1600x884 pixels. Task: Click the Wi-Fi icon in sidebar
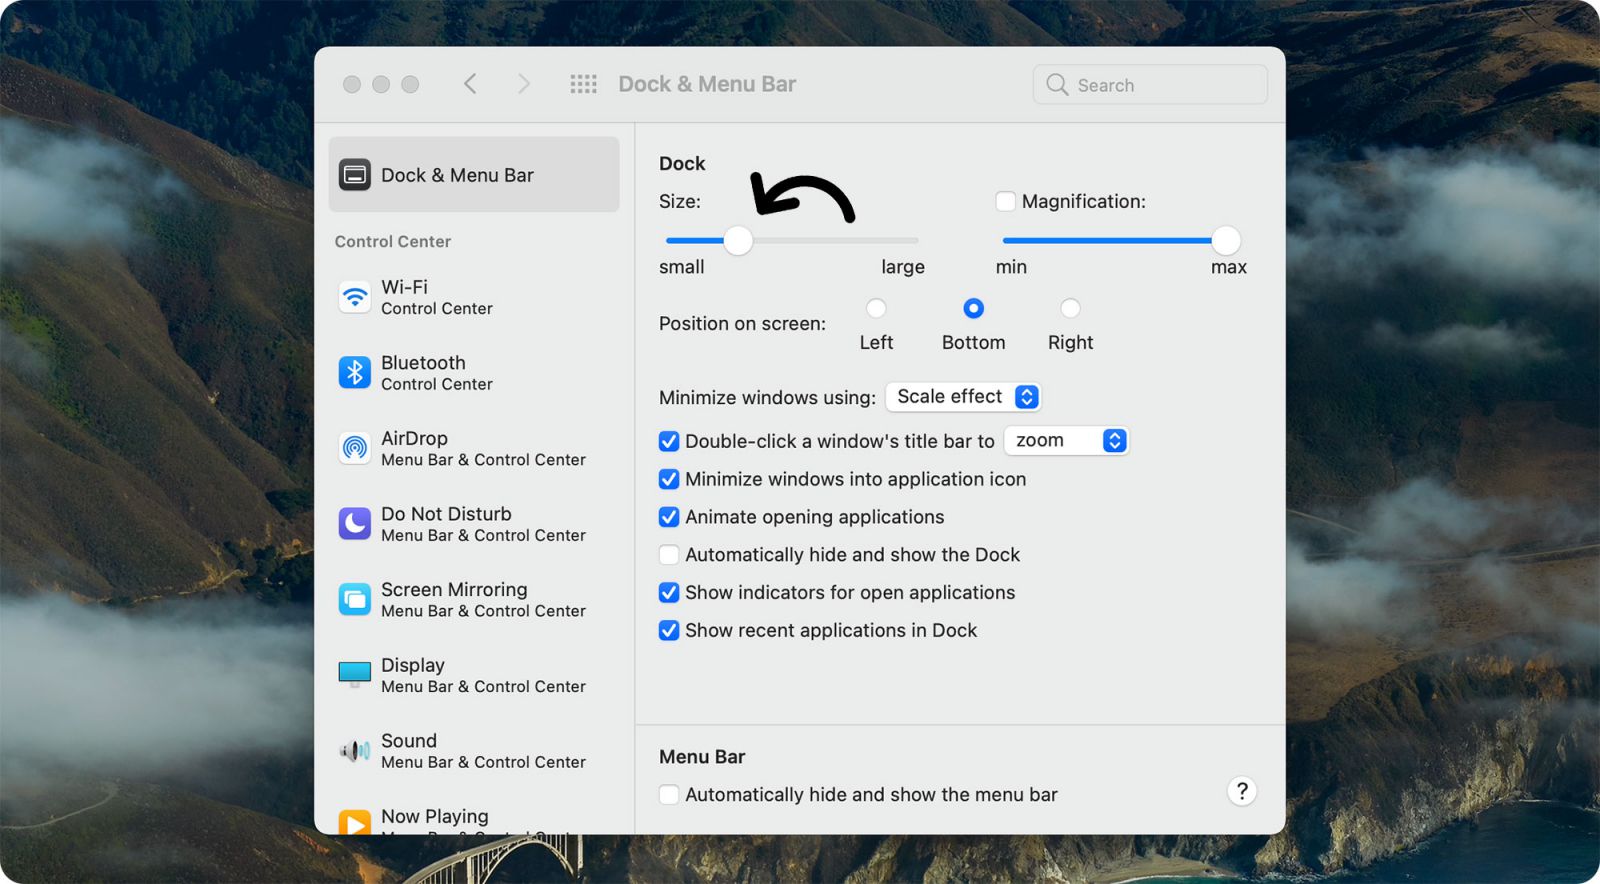[x=354, y=297]
